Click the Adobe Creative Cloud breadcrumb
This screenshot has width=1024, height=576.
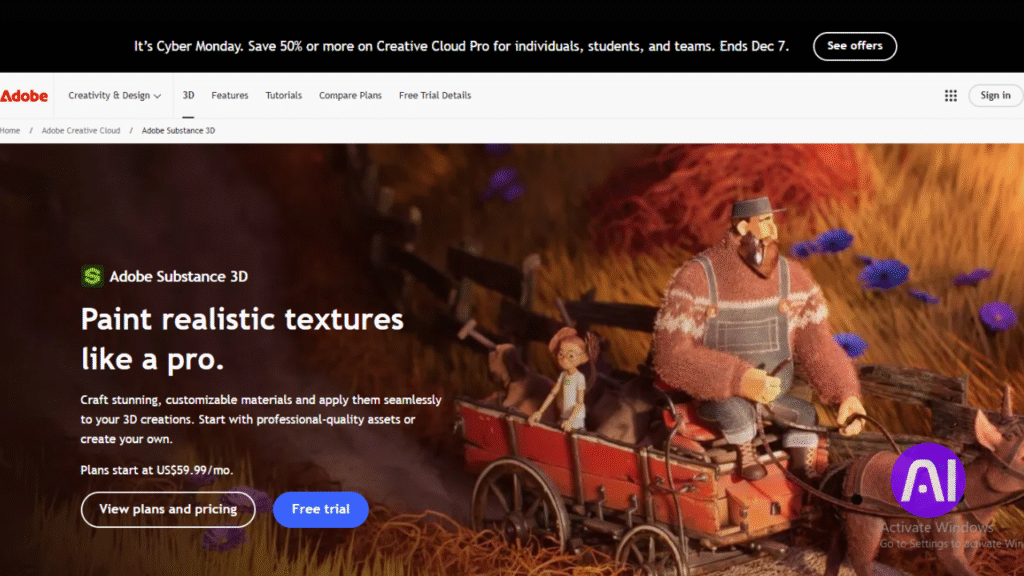[80, 130]
